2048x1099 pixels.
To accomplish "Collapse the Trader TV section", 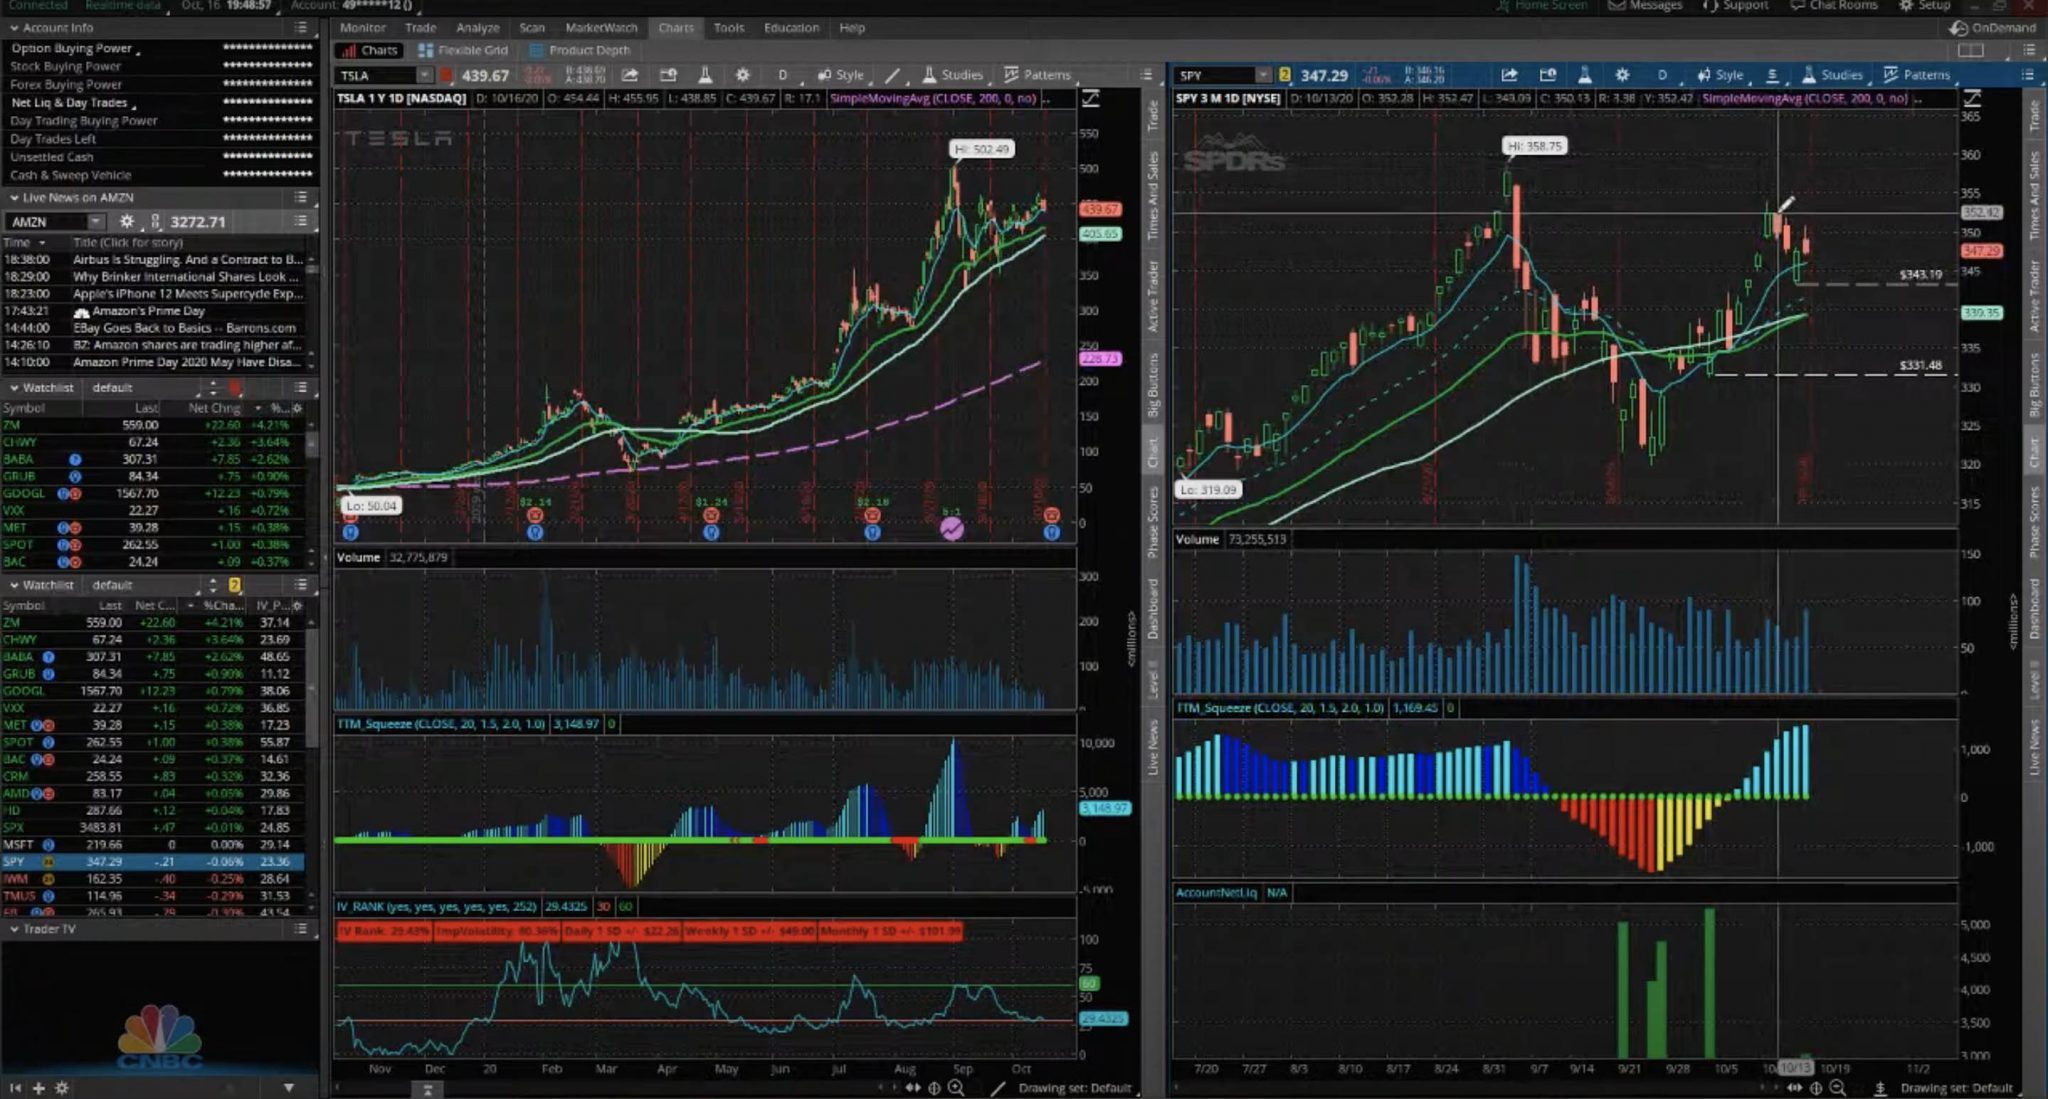I will 14,930.
